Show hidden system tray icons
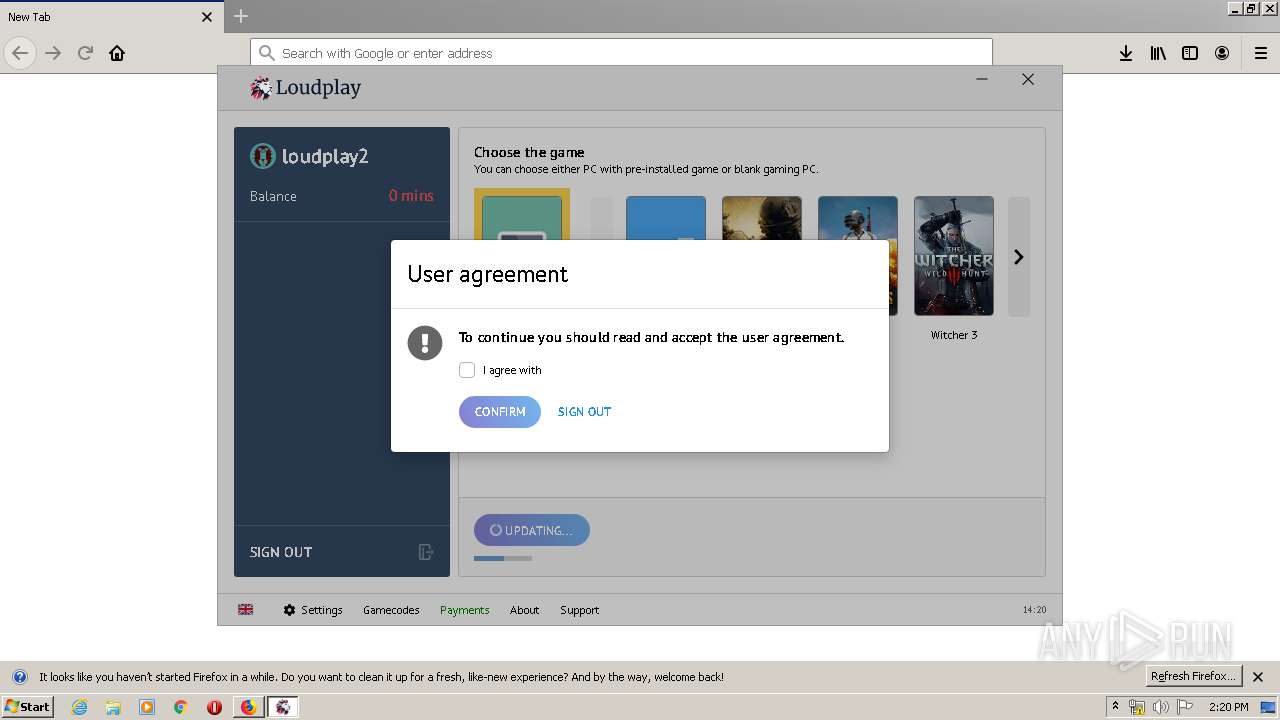 1115,706
